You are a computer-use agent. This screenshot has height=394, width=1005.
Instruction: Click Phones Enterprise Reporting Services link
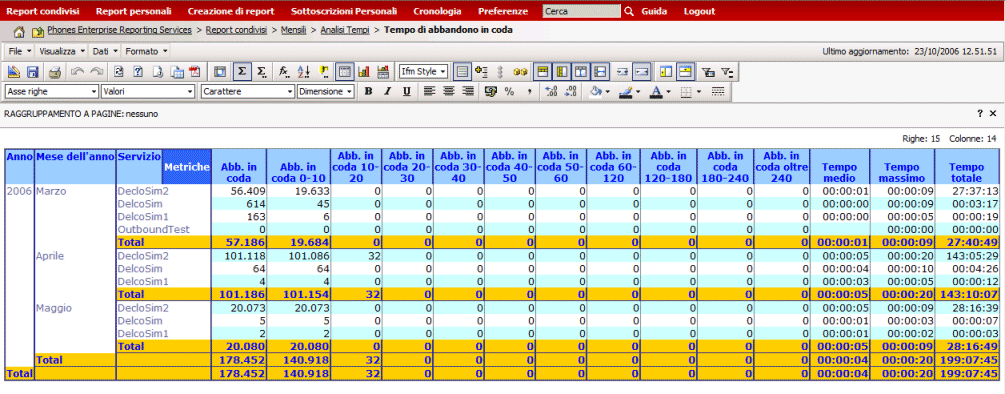coord(119,30)
